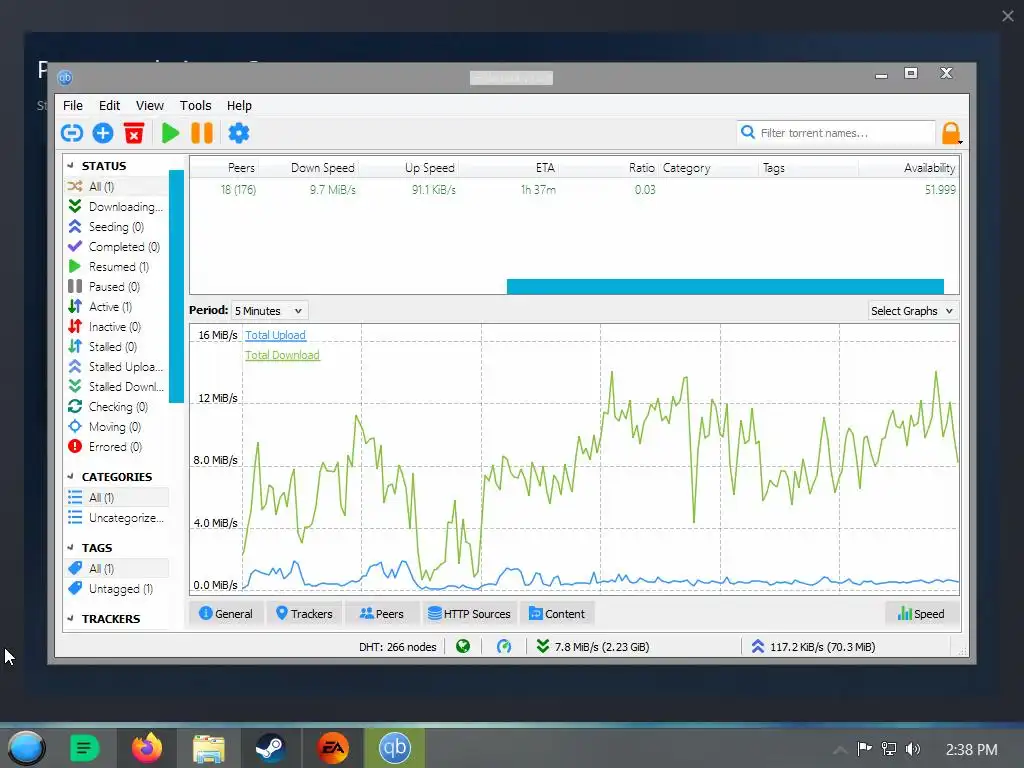Image resolution: width=1024 pixels, height=768 pixels.
Task: Click the Total Upload legend link
Action: [275, 335]
